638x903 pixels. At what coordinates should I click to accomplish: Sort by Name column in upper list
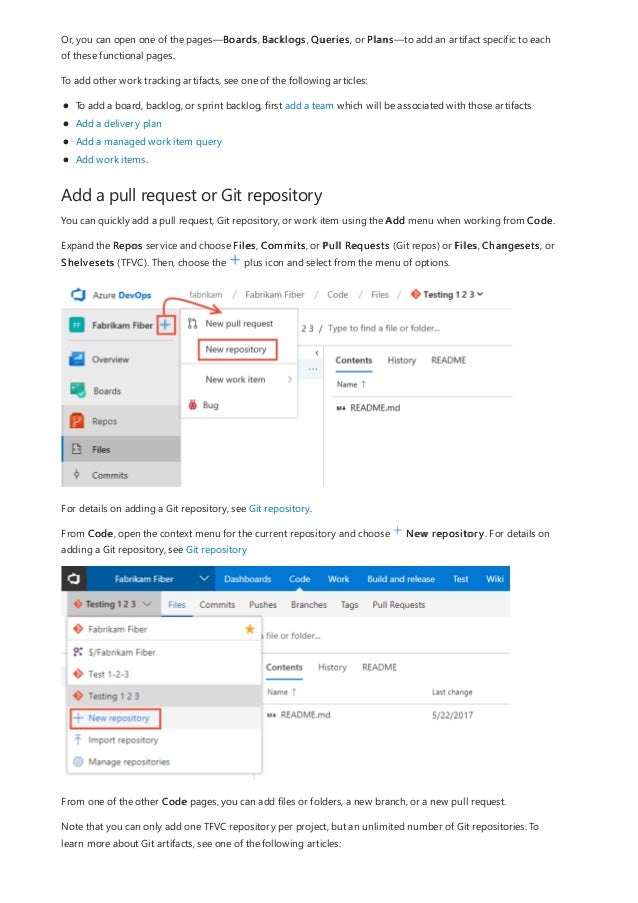pyautogui.click(x=351, y=384)
